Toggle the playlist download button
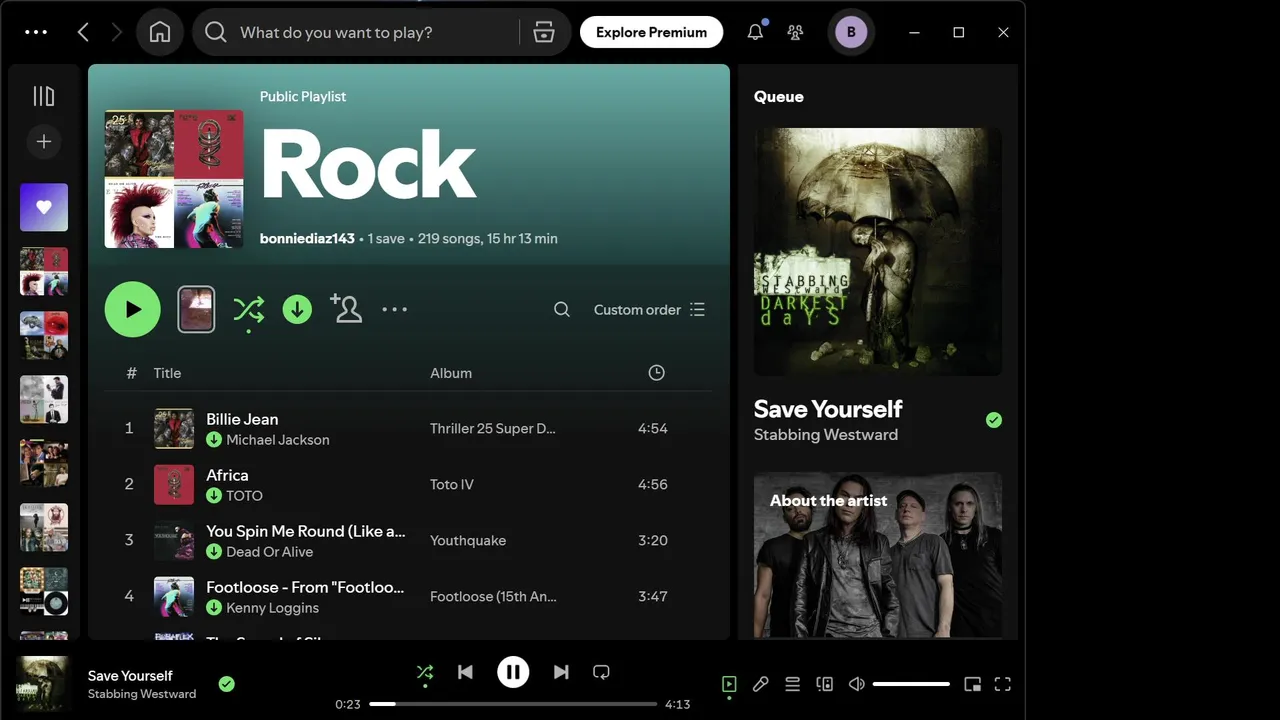This screenshot has height=720, width=1280. [x=297, y=310]
